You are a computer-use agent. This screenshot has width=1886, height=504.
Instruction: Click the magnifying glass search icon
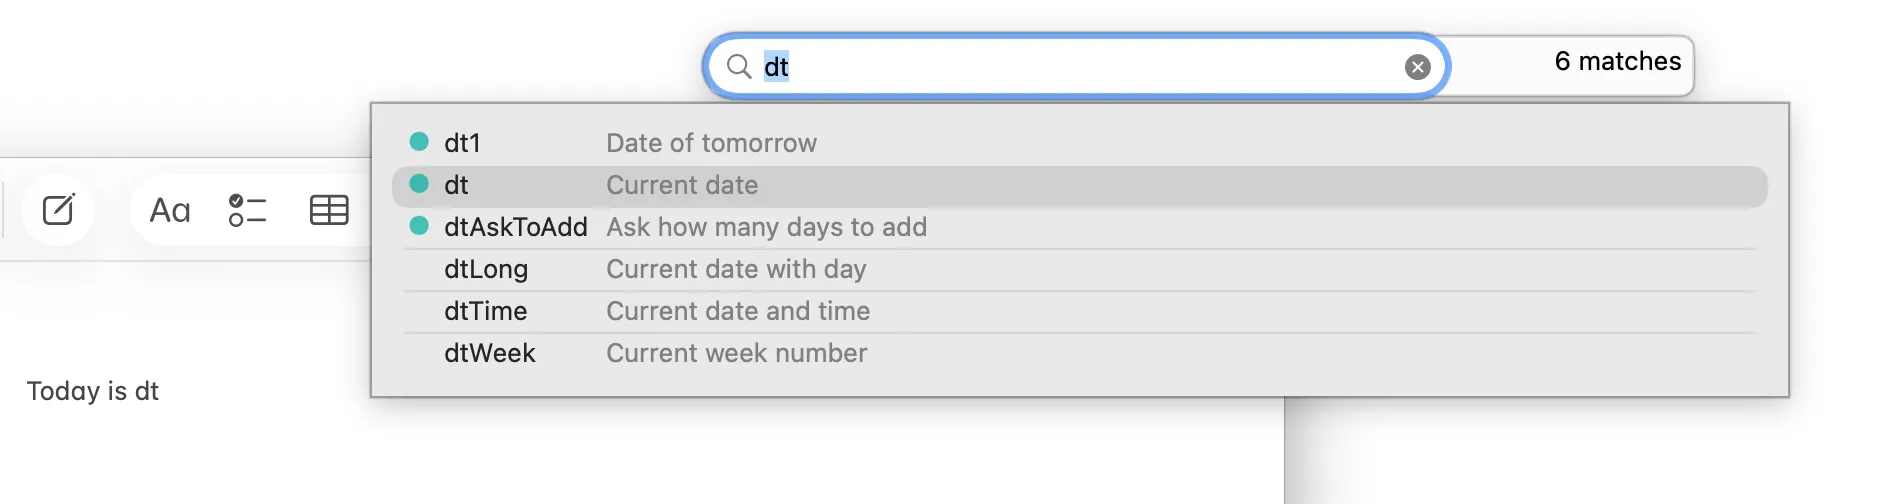point(739,67)
